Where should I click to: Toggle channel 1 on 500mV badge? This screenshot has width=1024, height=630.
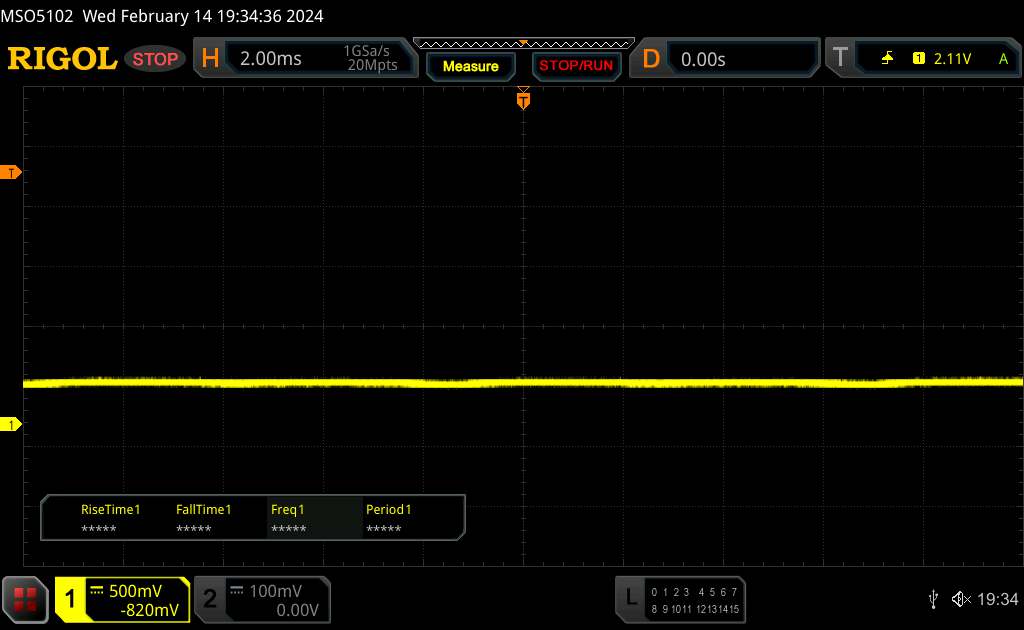click(122, 599)
